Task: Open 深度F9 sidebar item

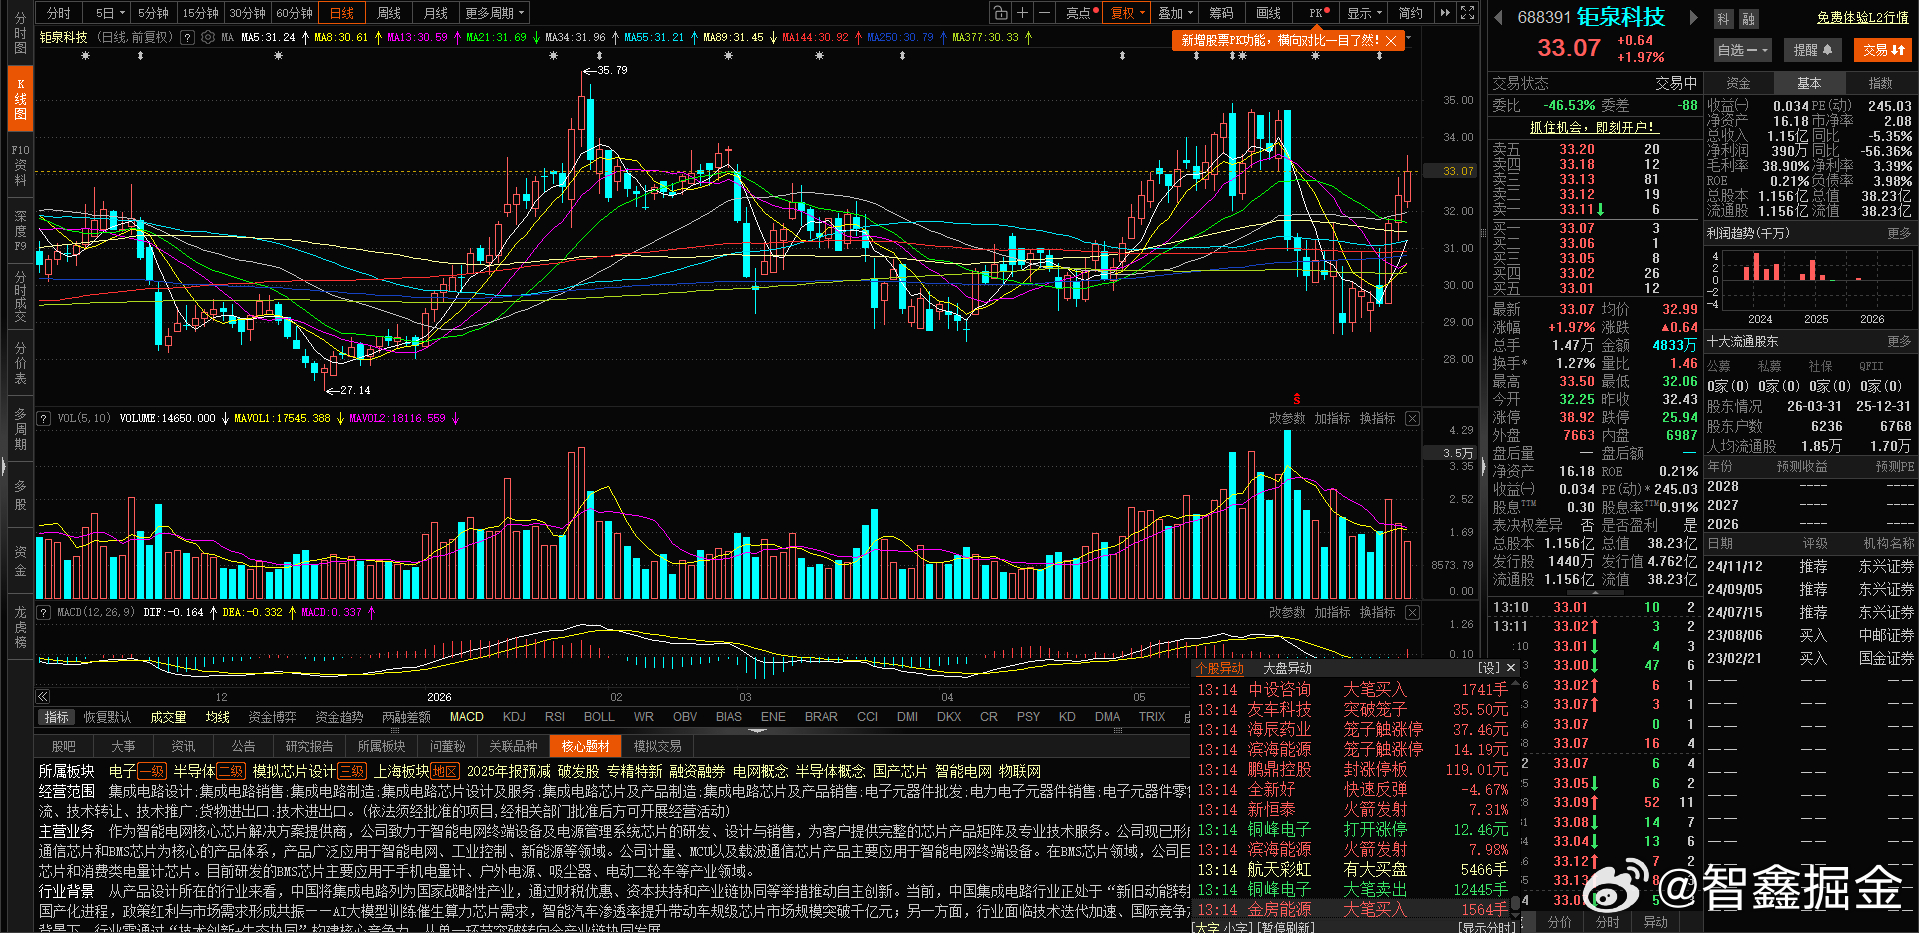Action: tap(20, 230)
